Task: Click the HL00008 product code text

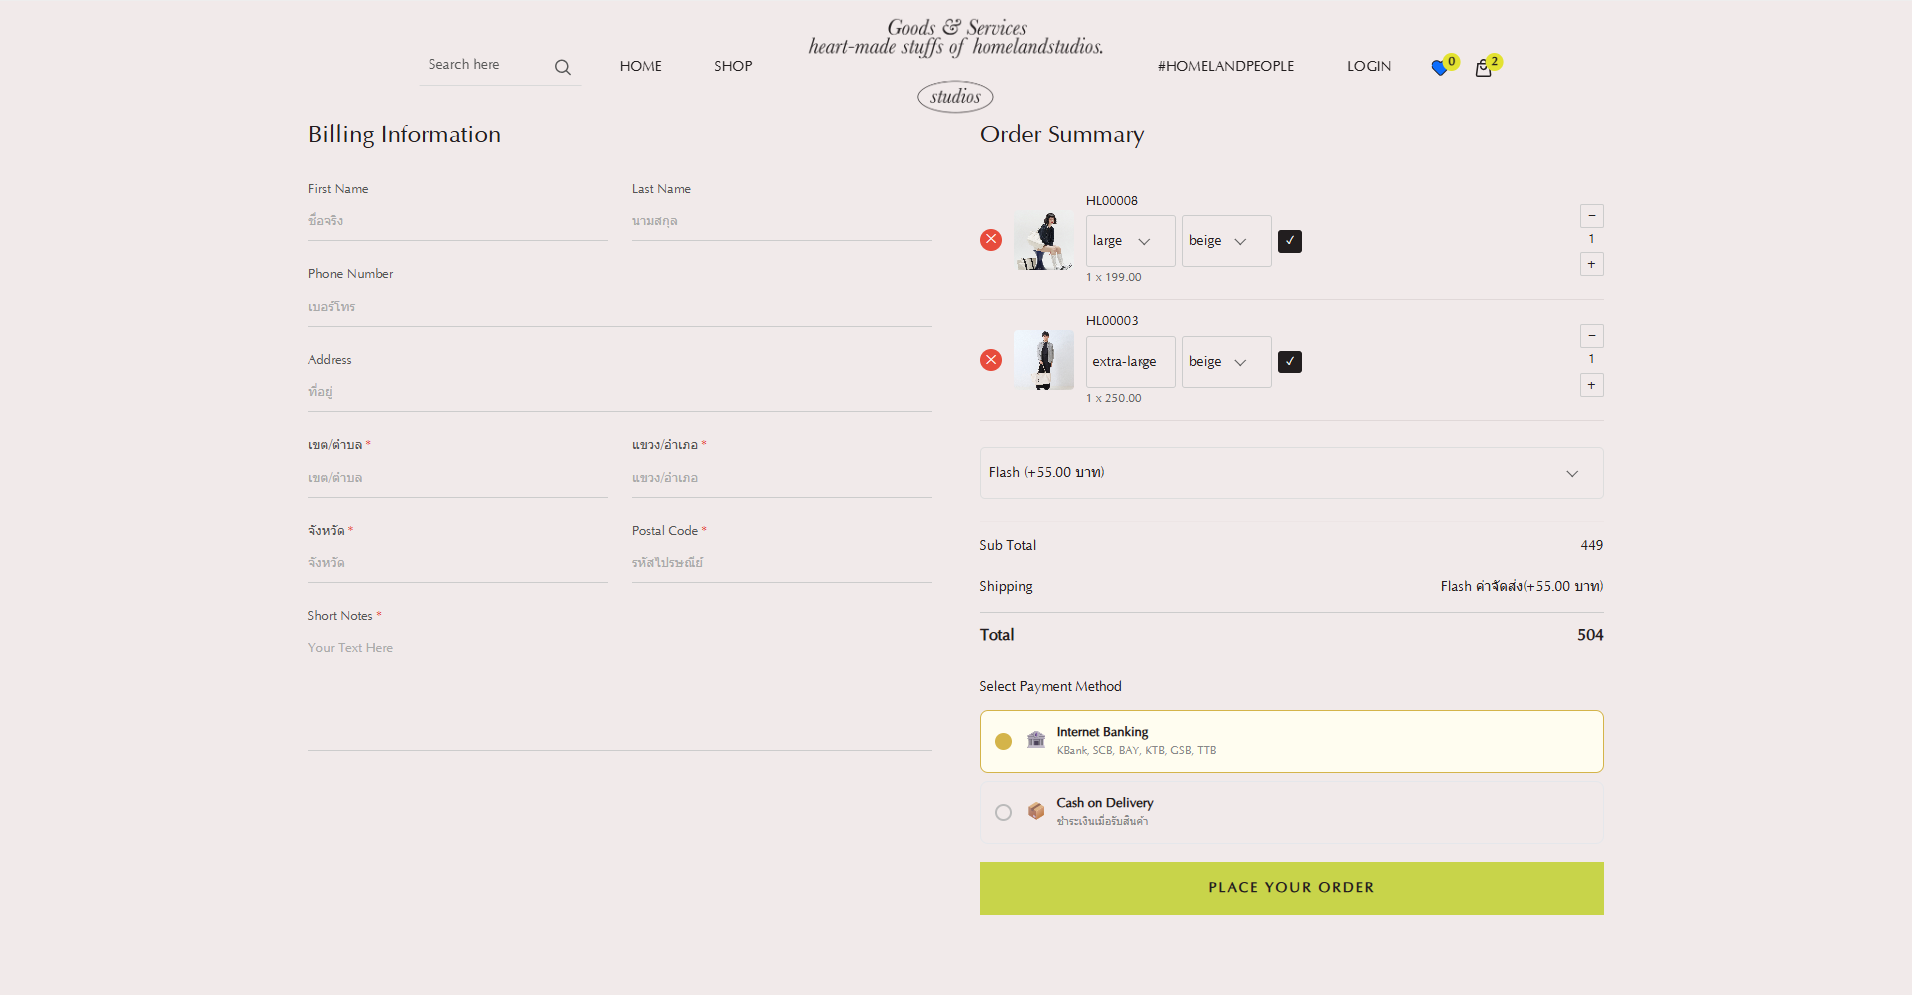Action: point(1112,200)
